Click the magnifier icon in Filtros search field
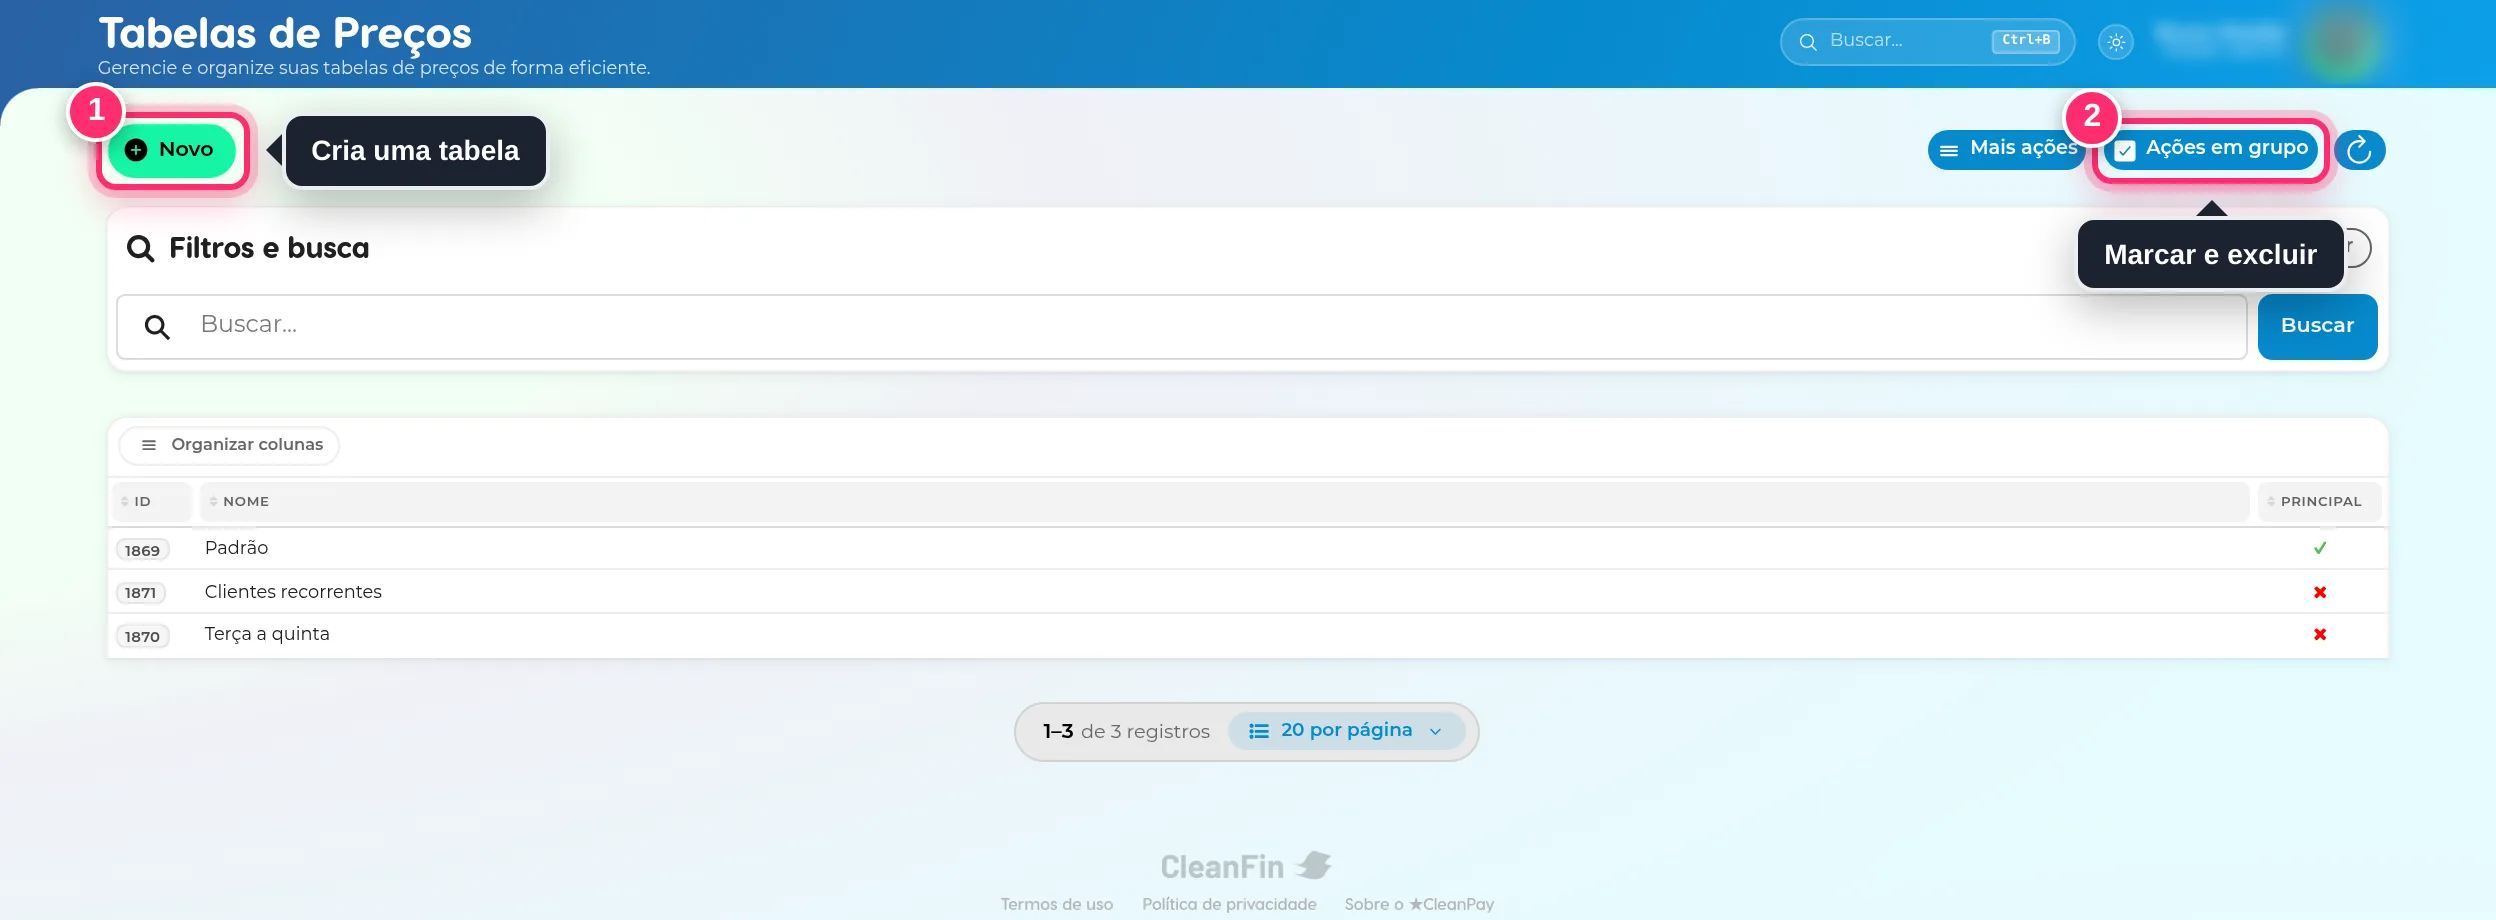The height and width of the screenshot is (920, 2496). (x=157, y=327)
